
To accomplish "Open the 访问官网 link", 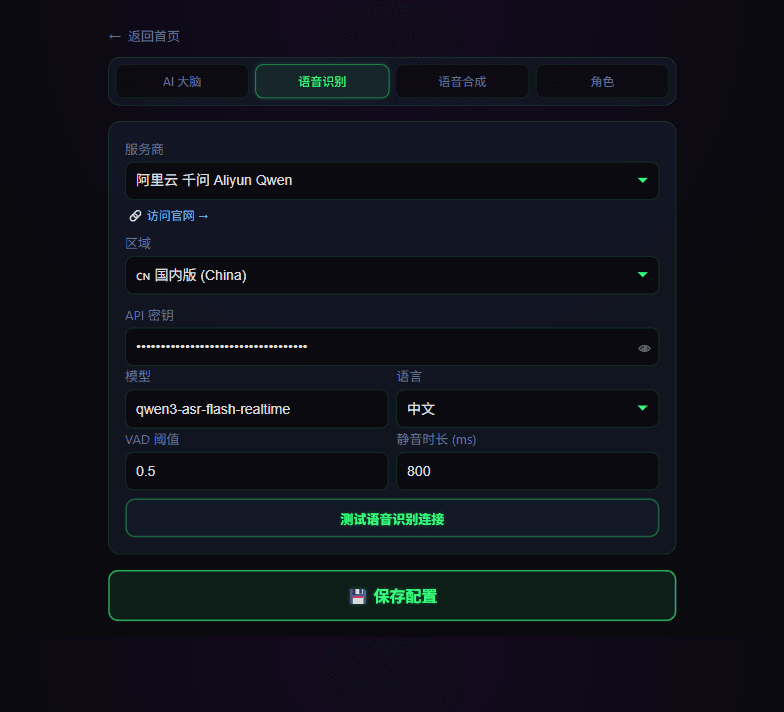I will pos(178,216).
